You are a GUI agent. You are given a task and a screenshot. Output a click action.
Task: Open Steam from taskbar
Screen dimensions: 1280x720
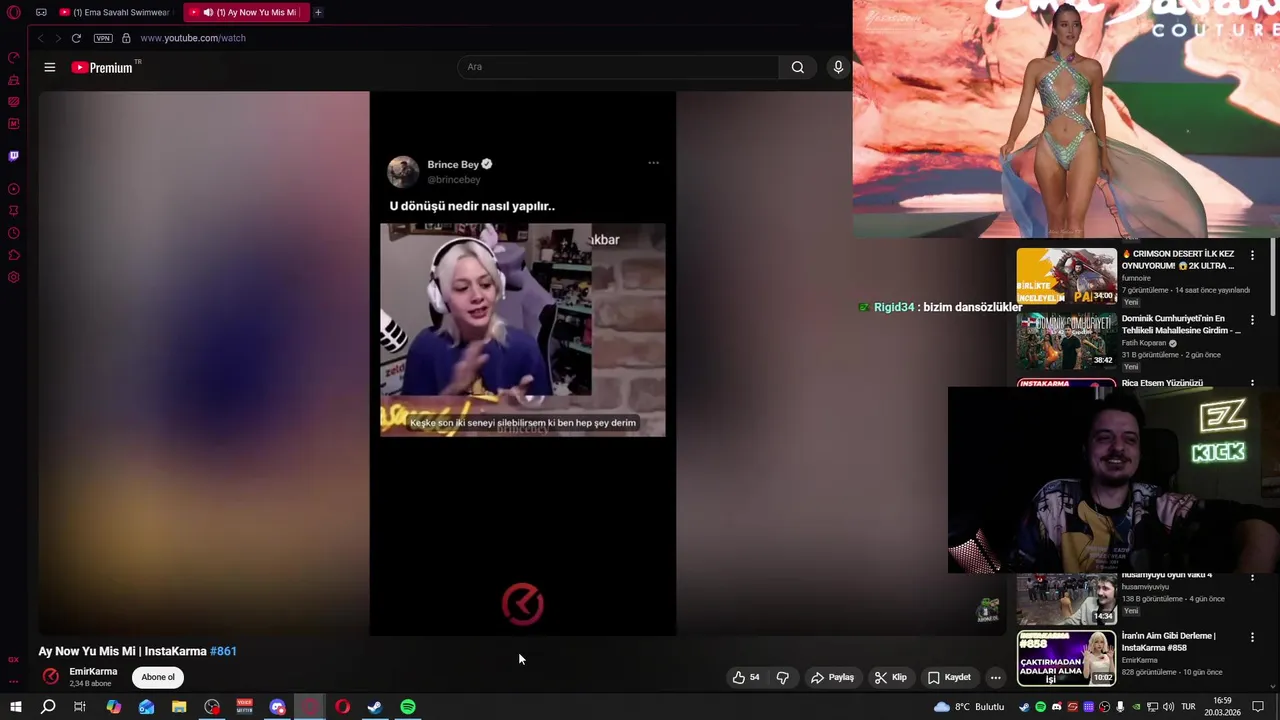(x=375, y=707)
